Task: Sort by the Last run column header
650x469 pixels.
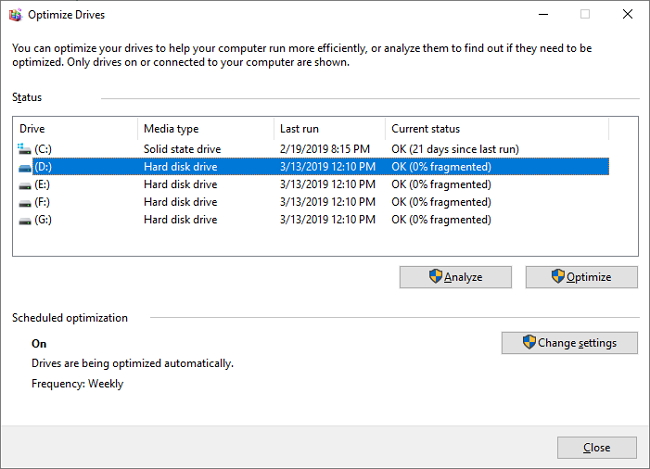Action: point(329,129)
